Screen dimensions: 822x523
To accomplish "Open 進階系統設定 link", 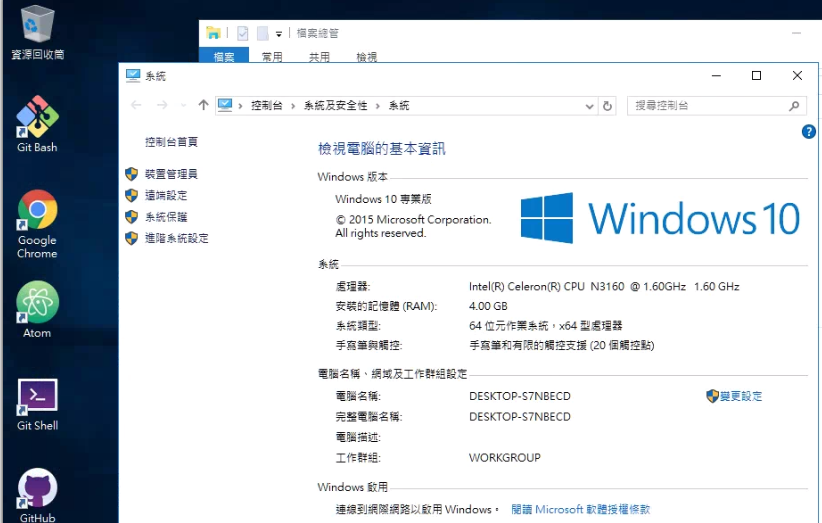I will [177, 238].
